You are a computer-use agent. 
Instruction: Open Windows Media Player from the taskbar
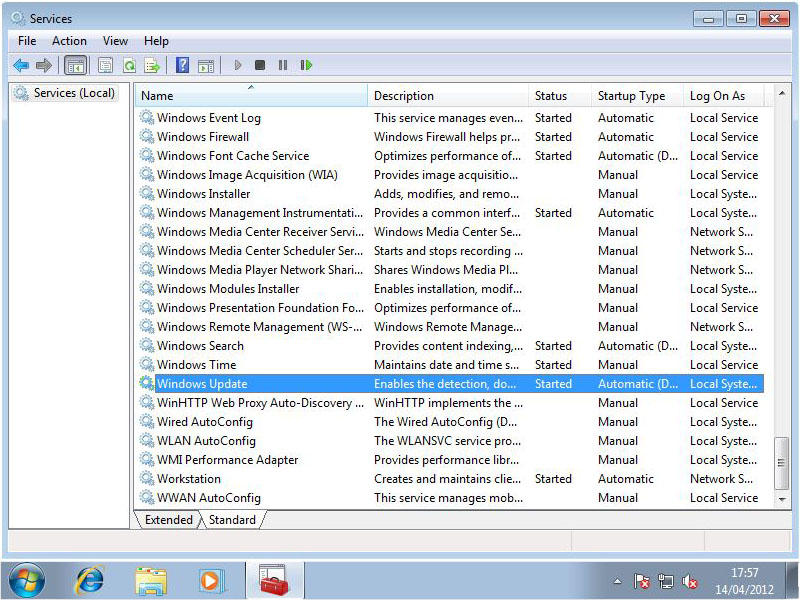[x=211, y=581]
